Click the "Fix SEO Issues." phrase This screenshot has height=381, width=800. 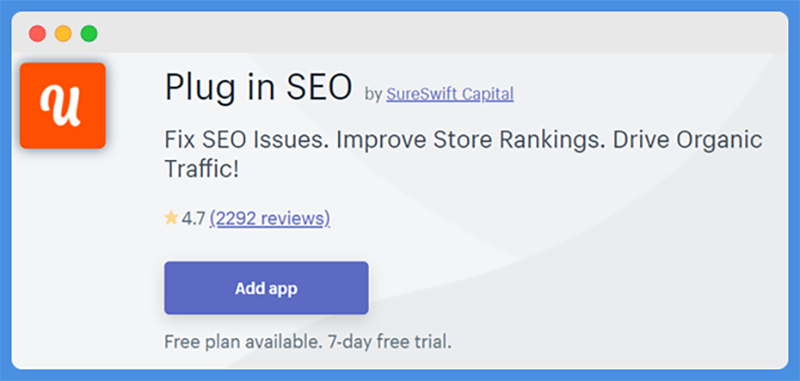coord(246,140)
